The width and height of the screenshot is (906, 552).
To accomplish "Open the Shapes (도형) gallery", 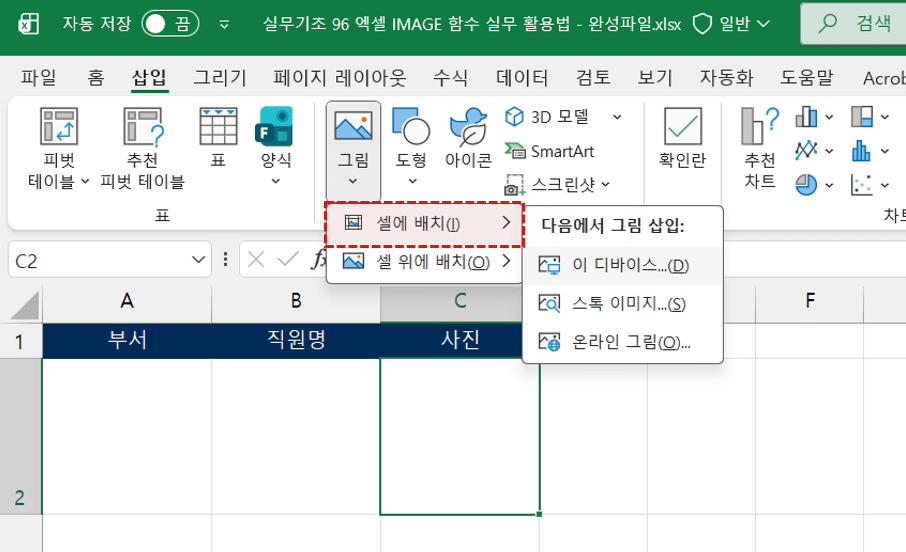I will pos(411,127).
